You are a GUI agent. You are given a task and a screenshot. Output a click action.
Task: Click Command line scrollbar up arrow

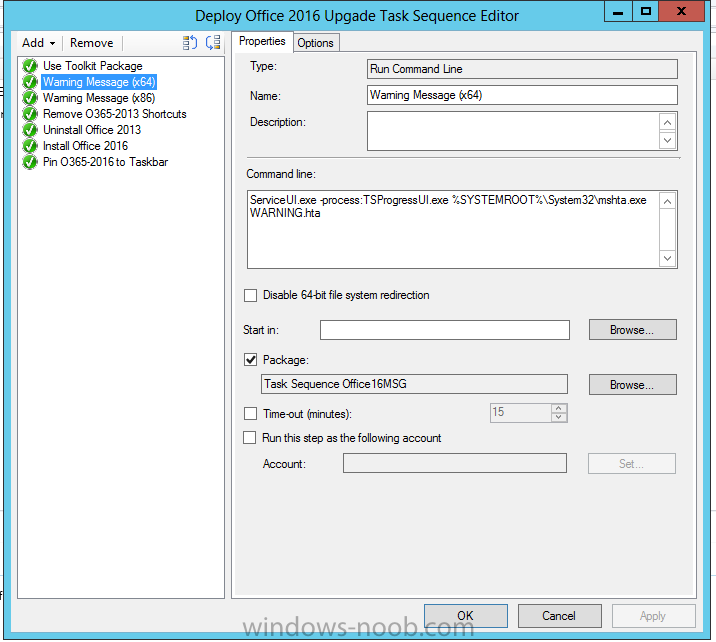coord(668,201)
